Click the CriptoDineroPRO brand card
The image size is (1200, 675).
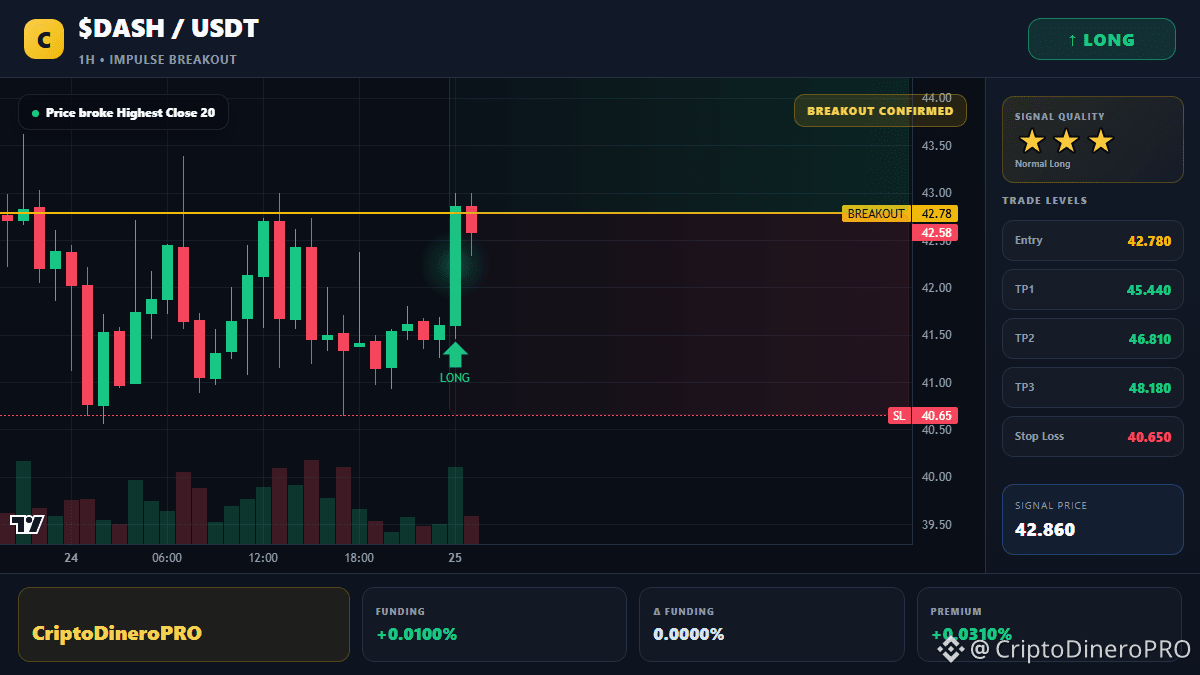click(x=184, y=625)
